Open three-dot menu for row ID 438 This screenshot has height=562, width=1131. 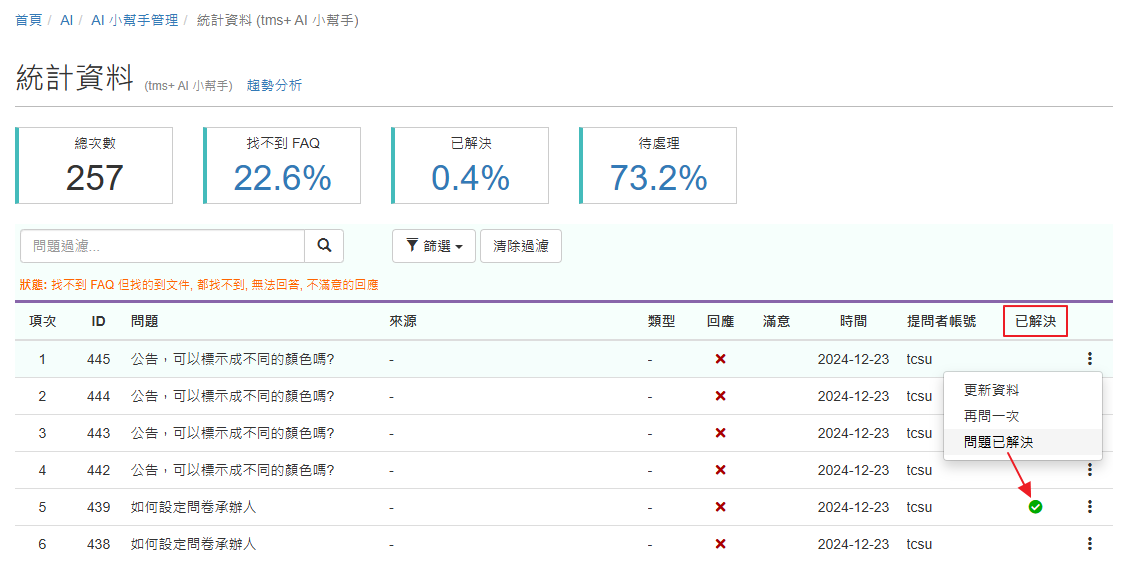pyautogui.click(x=1089, y=544)
